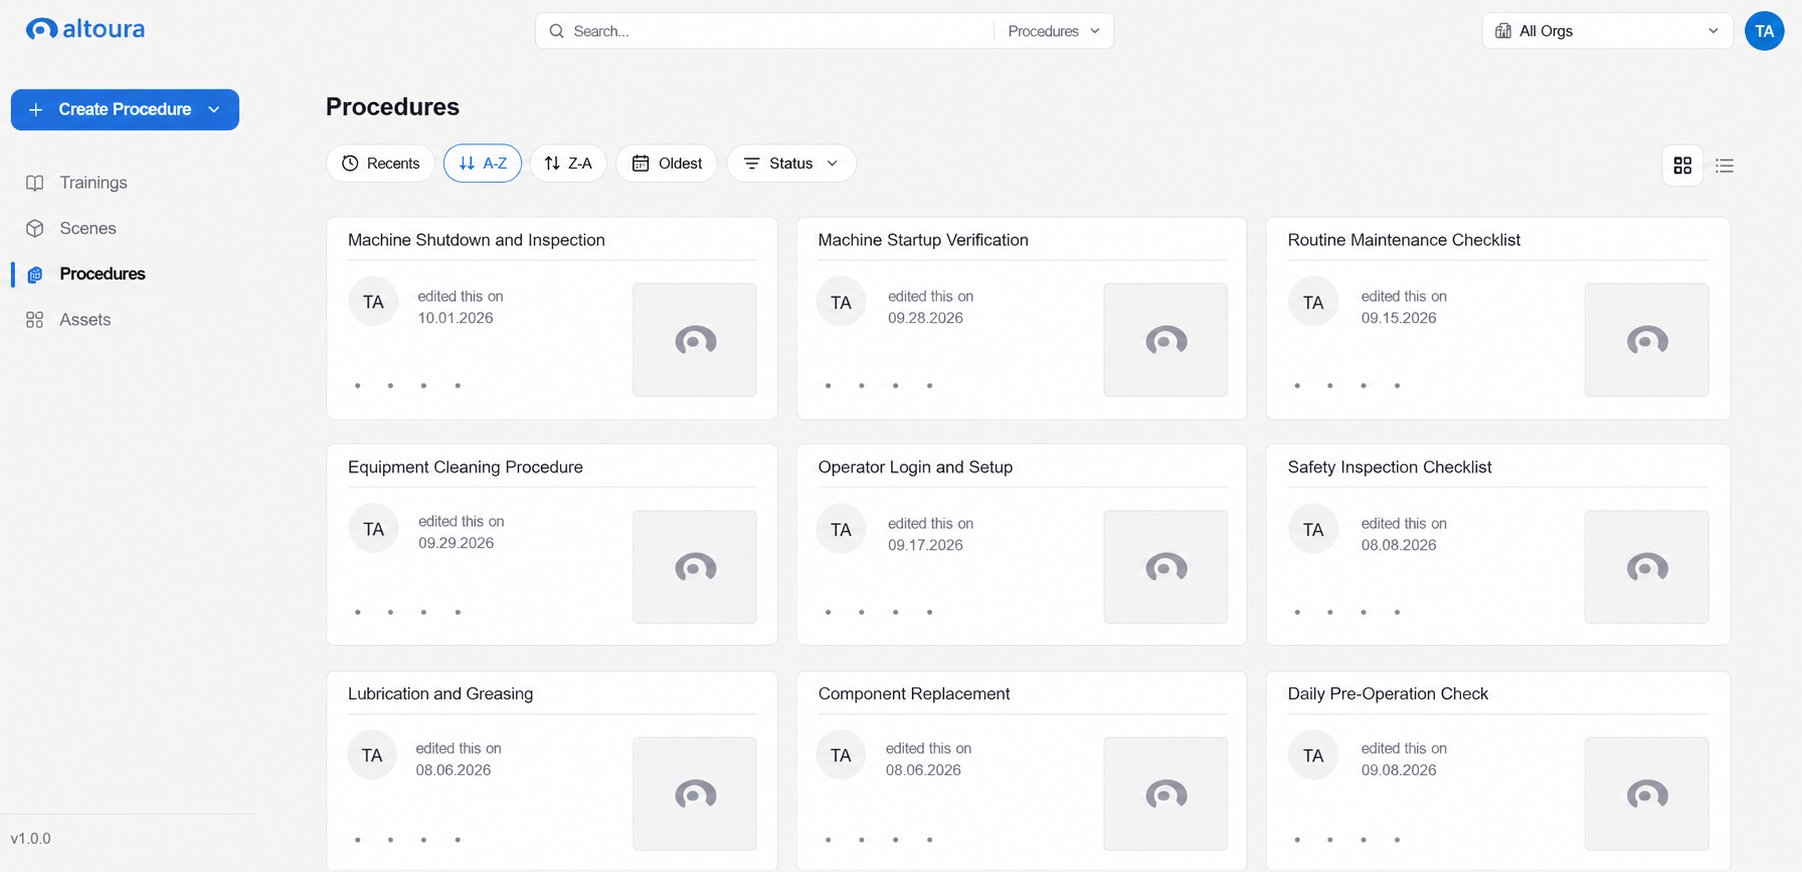Open Machine Shutdown and Inspection procedure

(476, 240)
